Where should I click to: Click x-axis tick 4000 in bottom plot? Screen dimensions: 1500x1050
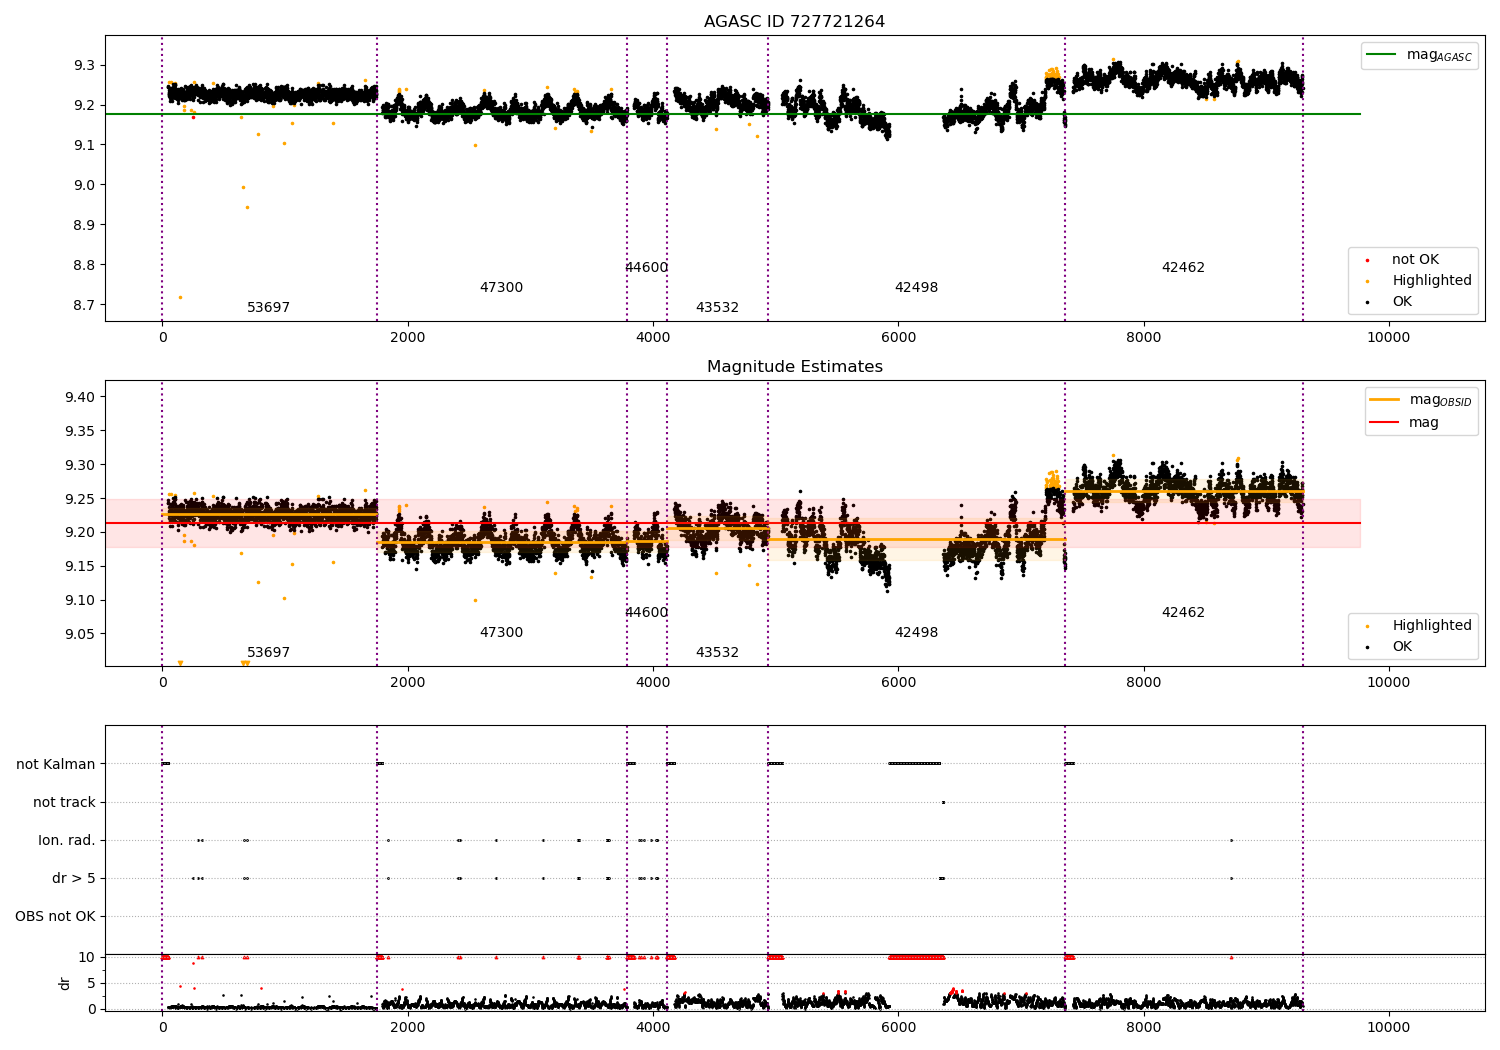click(653, 1027)
